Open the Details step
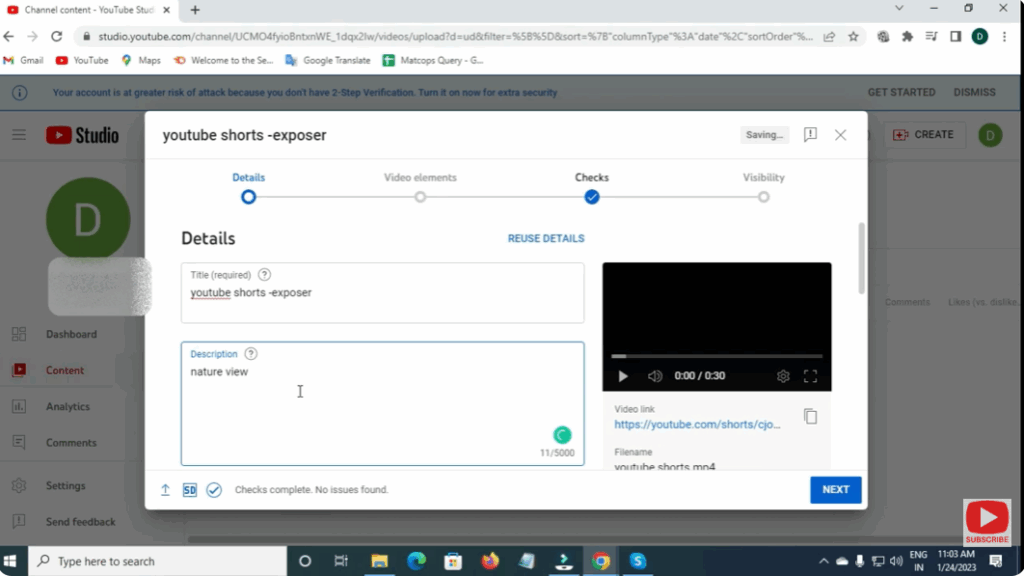 pos(249,196)
